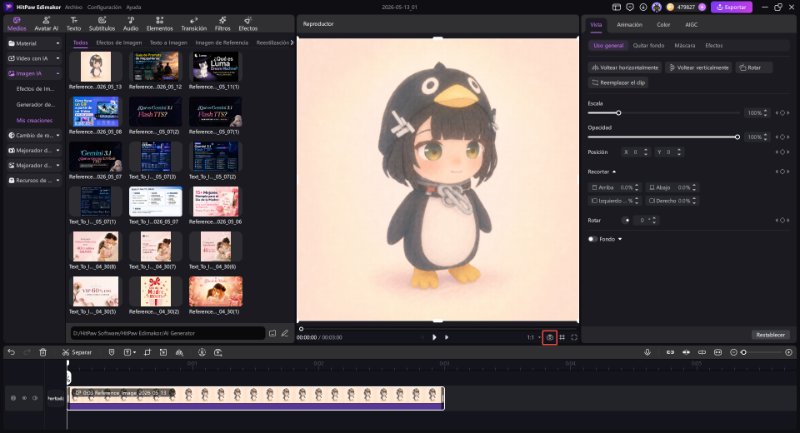The image size is (800, 433).
Task: Open the Archivo menu
Action: pyautogui.click(x=73, y=7)
